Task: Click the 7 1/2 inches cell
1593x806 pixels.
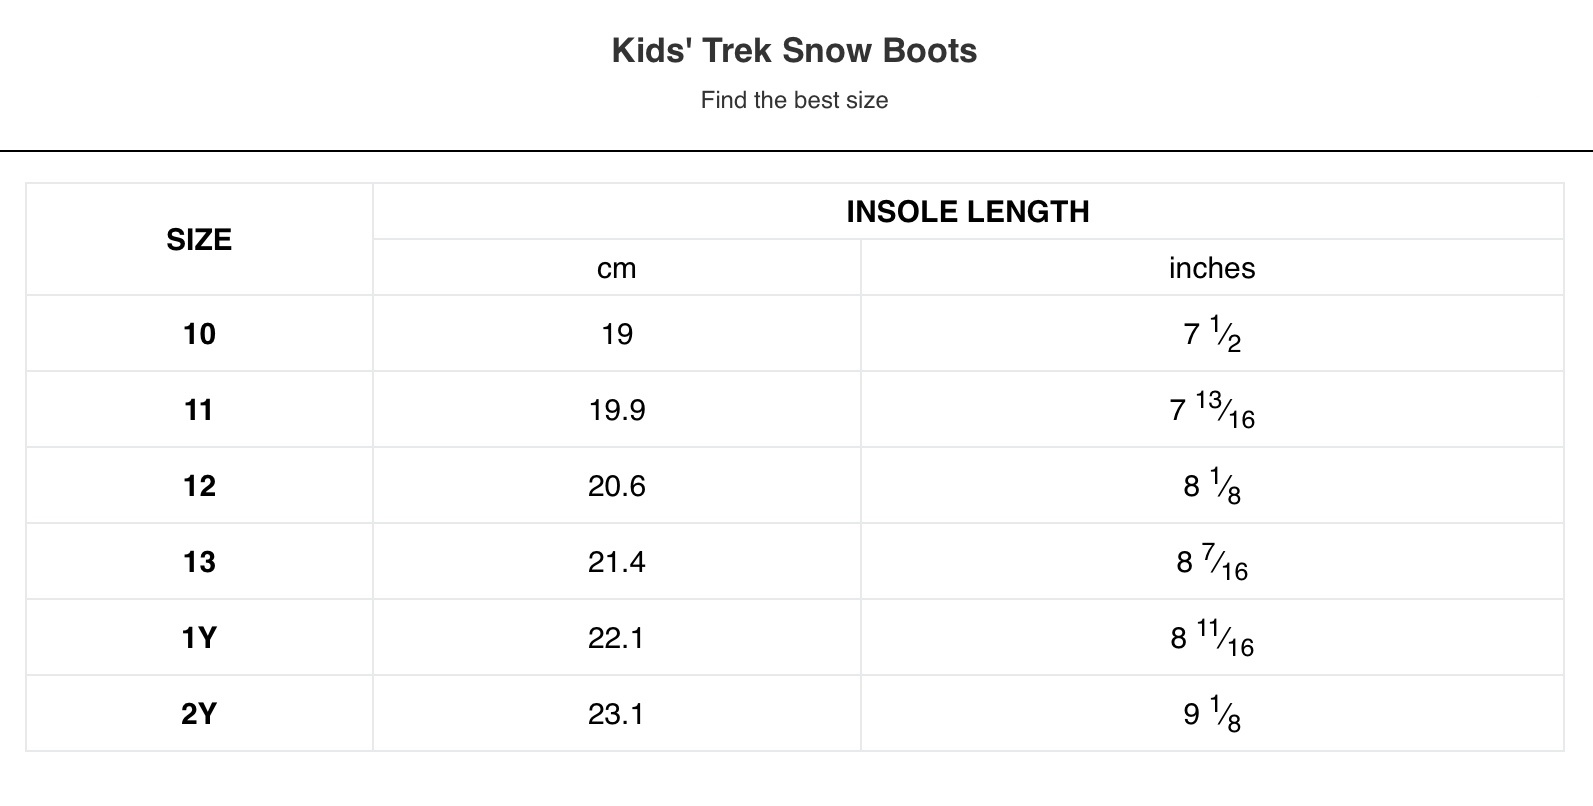Action: point(1212,334)
